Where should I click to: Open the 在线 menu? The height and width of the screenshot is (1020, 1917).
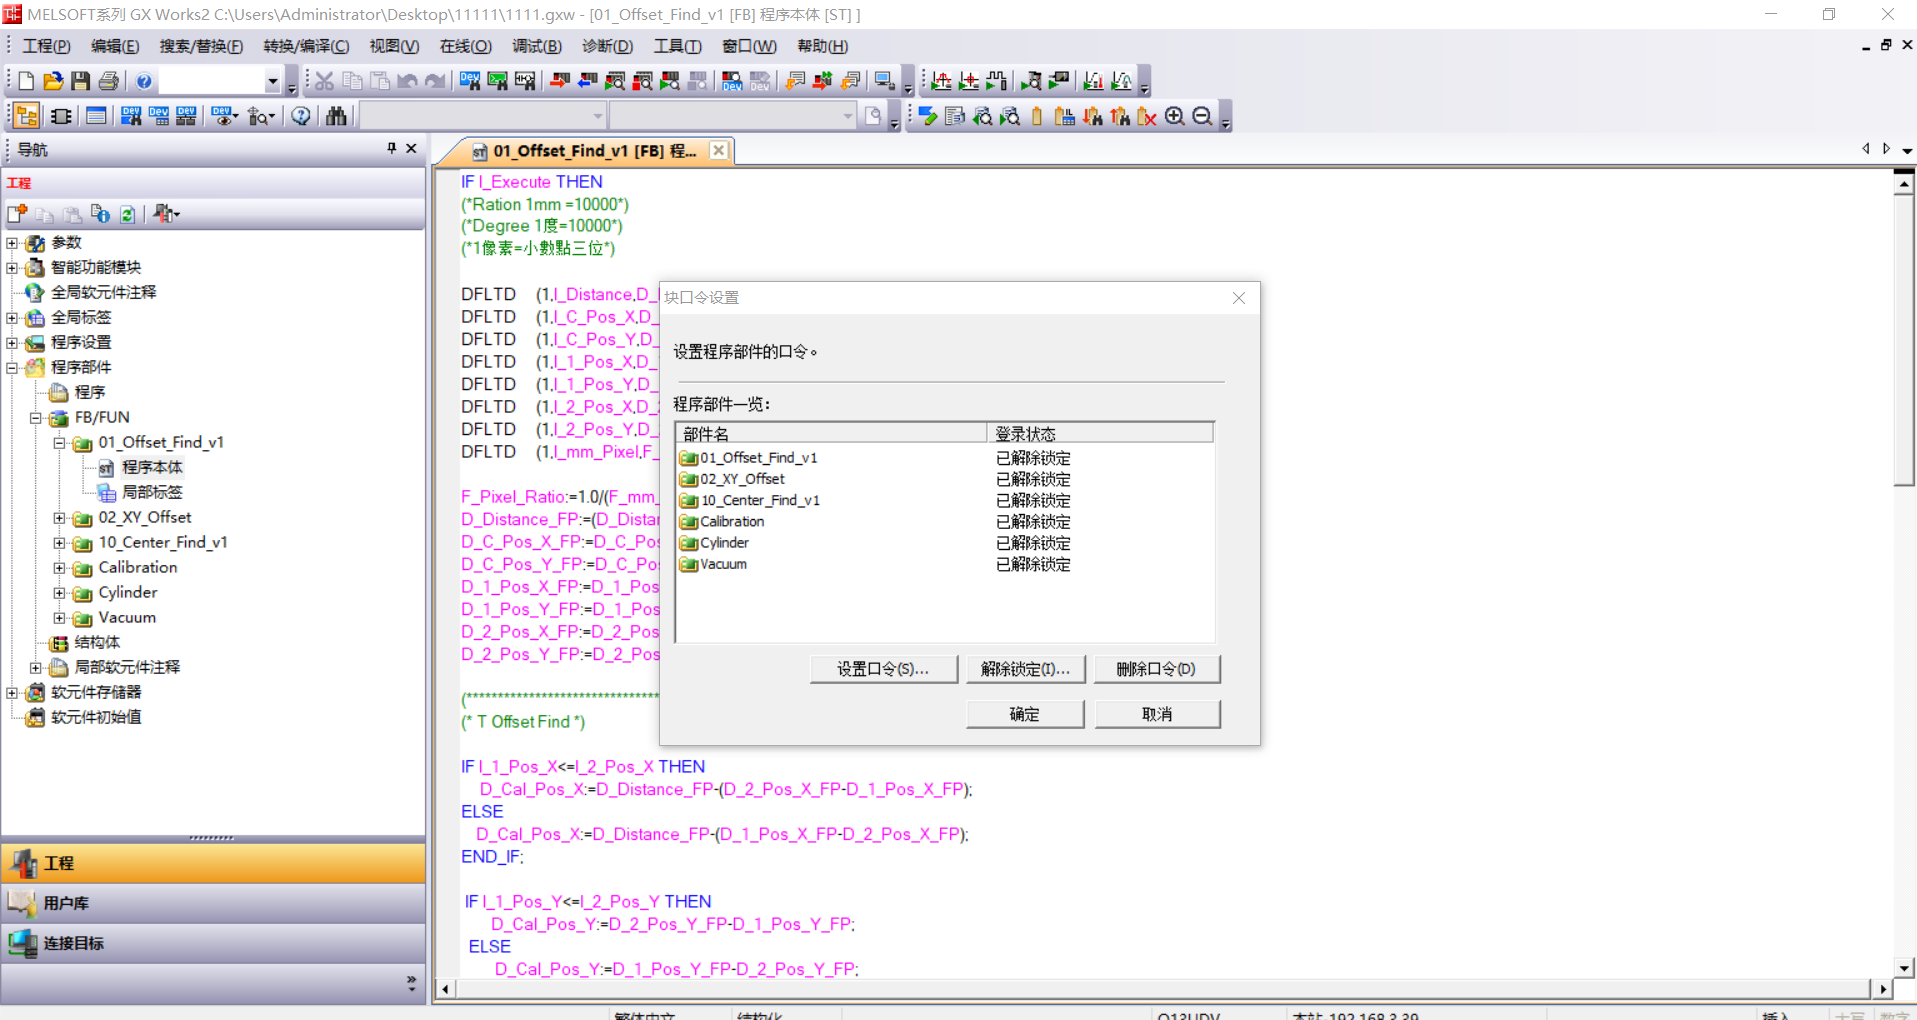[x=465, y=46]
